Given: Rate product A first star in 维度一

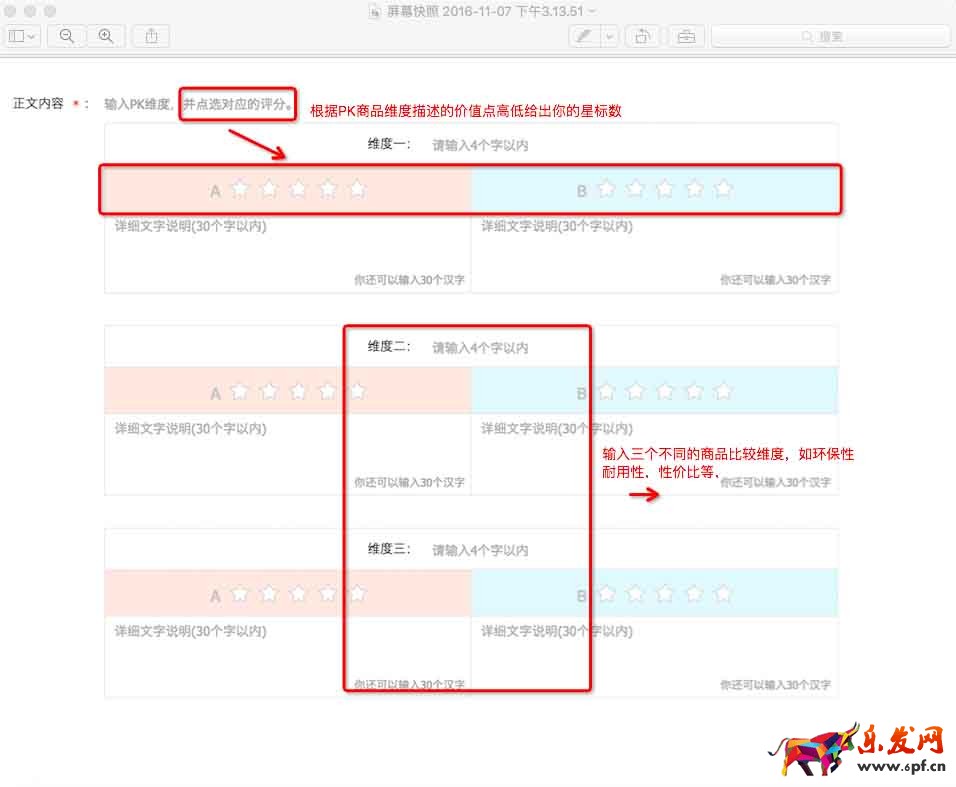Looking at the screenshot, I should coord(239,189).
